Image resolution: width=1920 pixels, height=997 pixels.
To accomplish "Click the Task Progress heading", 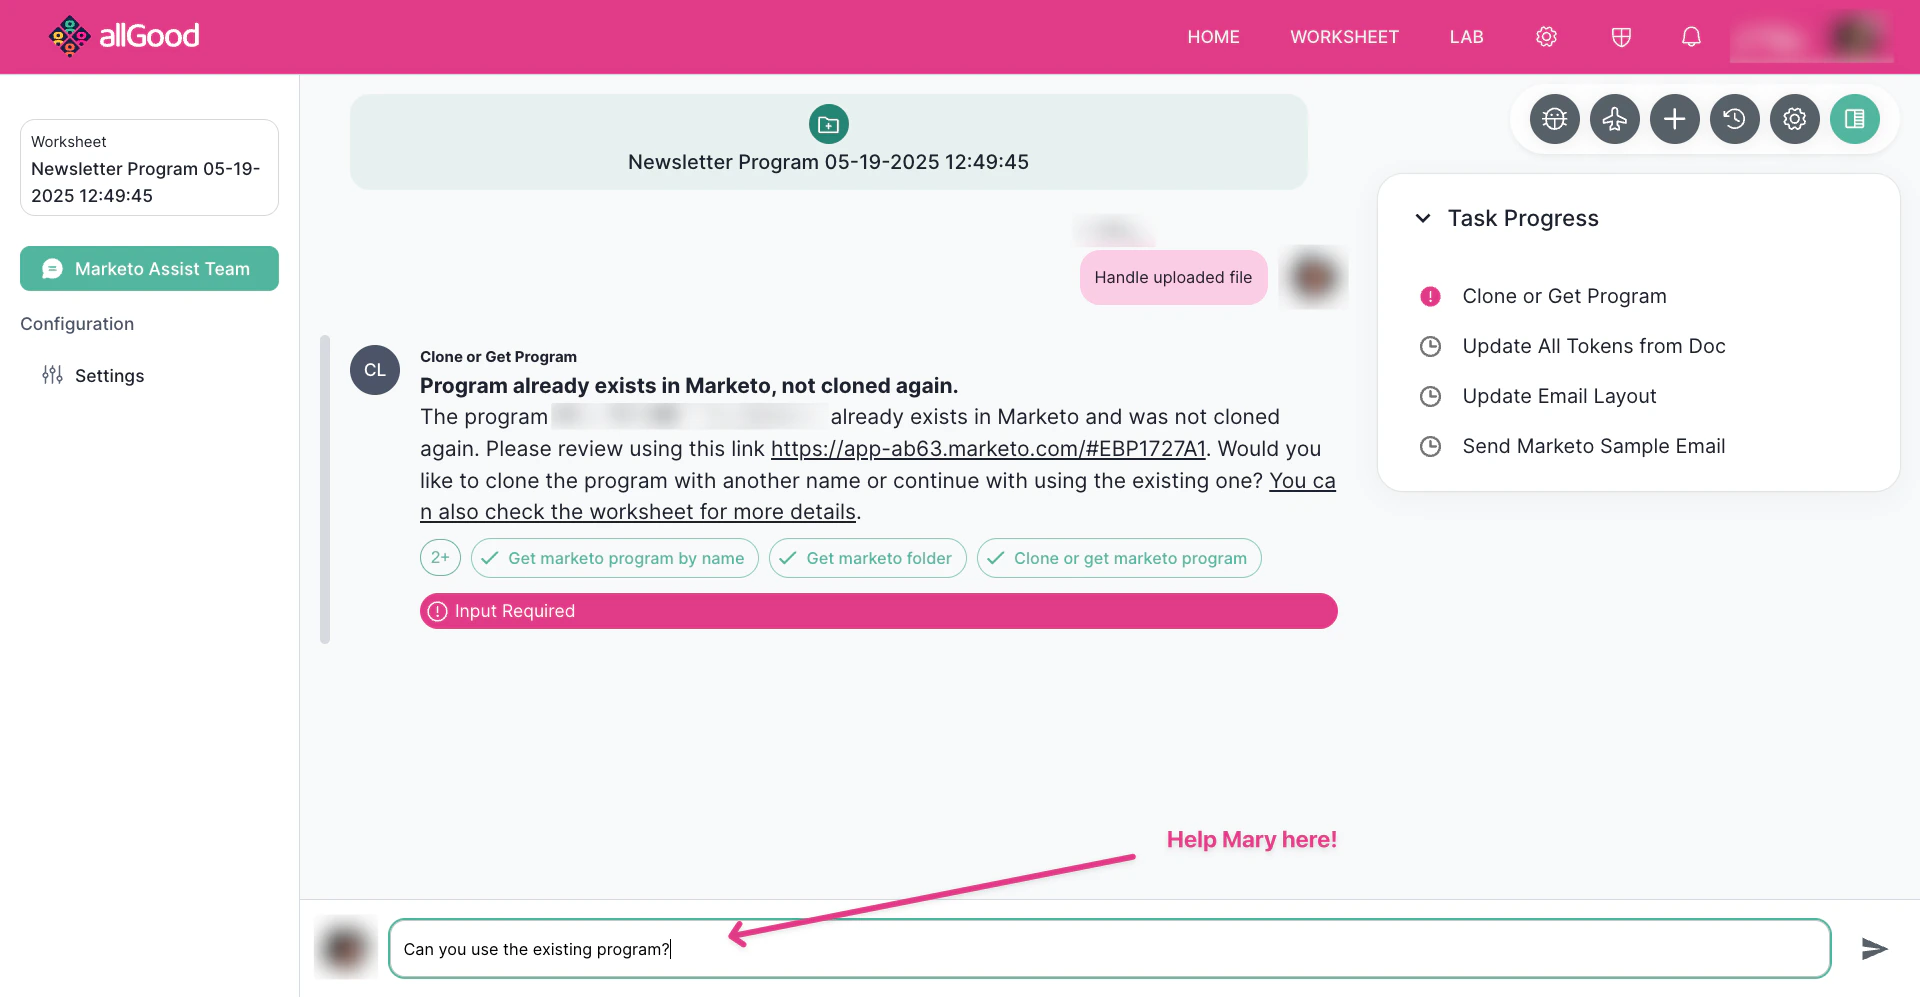I will [1523, 218].
